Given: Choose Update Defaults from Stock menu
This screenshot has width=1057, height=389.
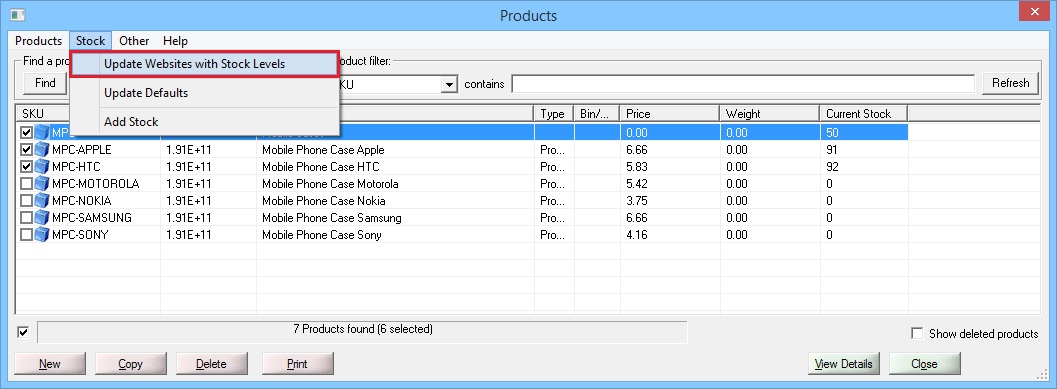Looking at the screenshot, I should [x=204, y=92].
